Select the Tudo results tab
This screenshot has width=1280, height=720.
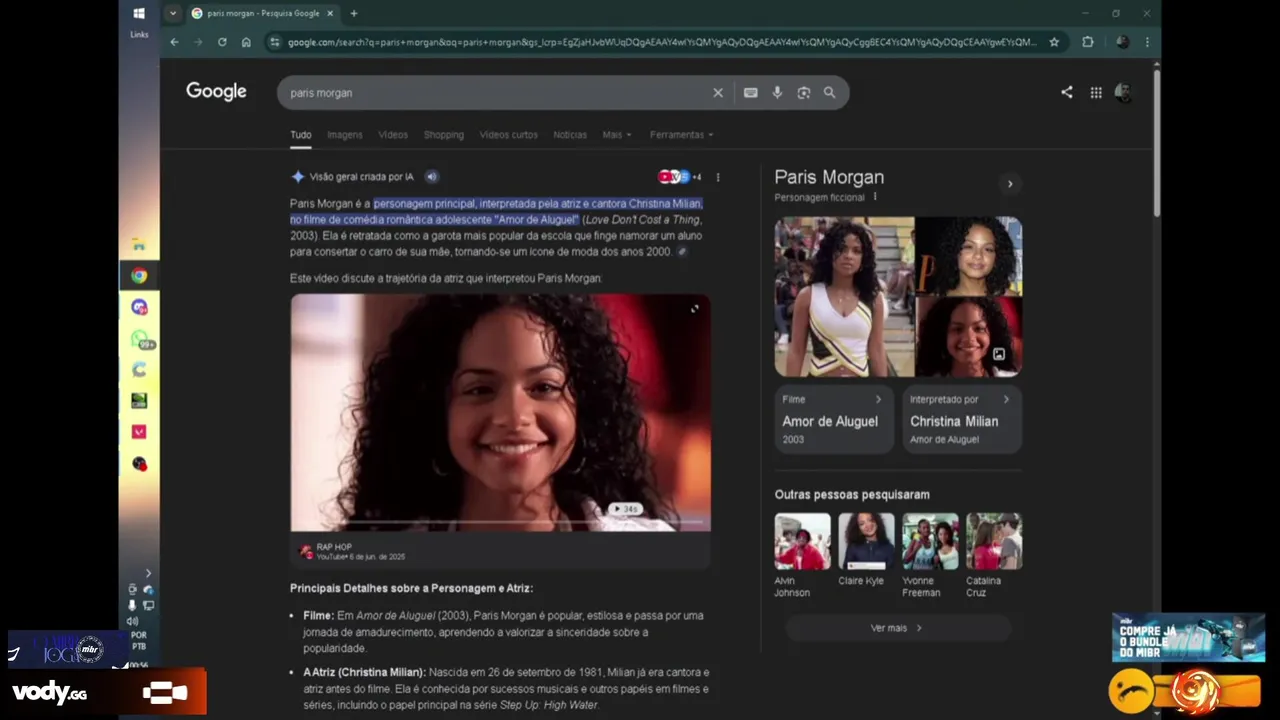[301, 135]
